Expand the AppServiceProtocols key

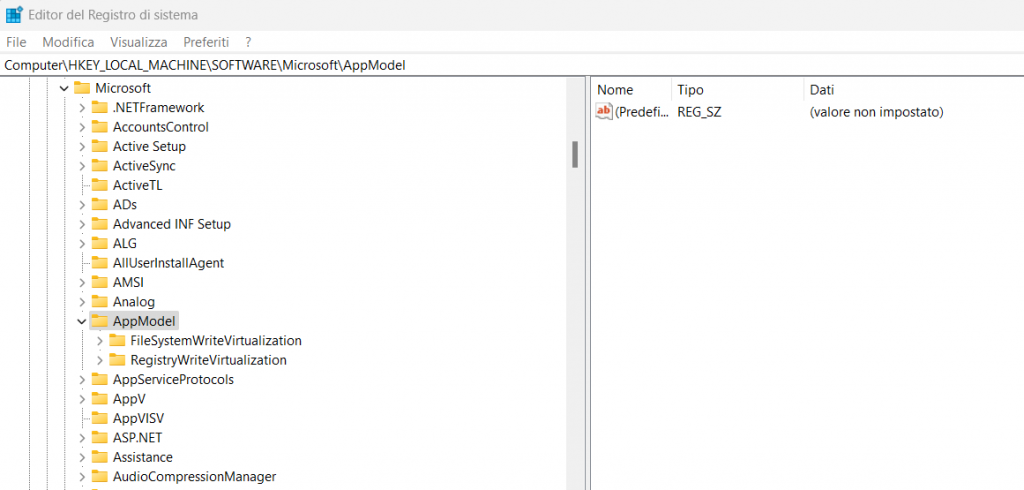tap(82, 380)
